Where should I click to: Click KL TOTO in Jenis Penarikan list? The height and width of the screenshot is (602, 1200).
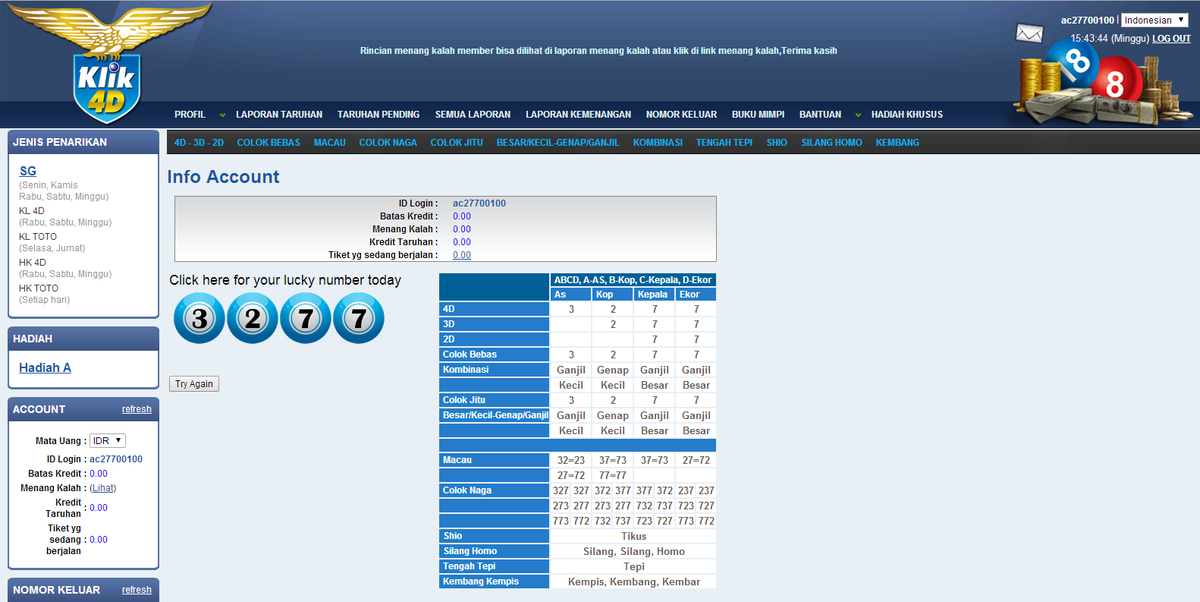click(x=38, y=237)
